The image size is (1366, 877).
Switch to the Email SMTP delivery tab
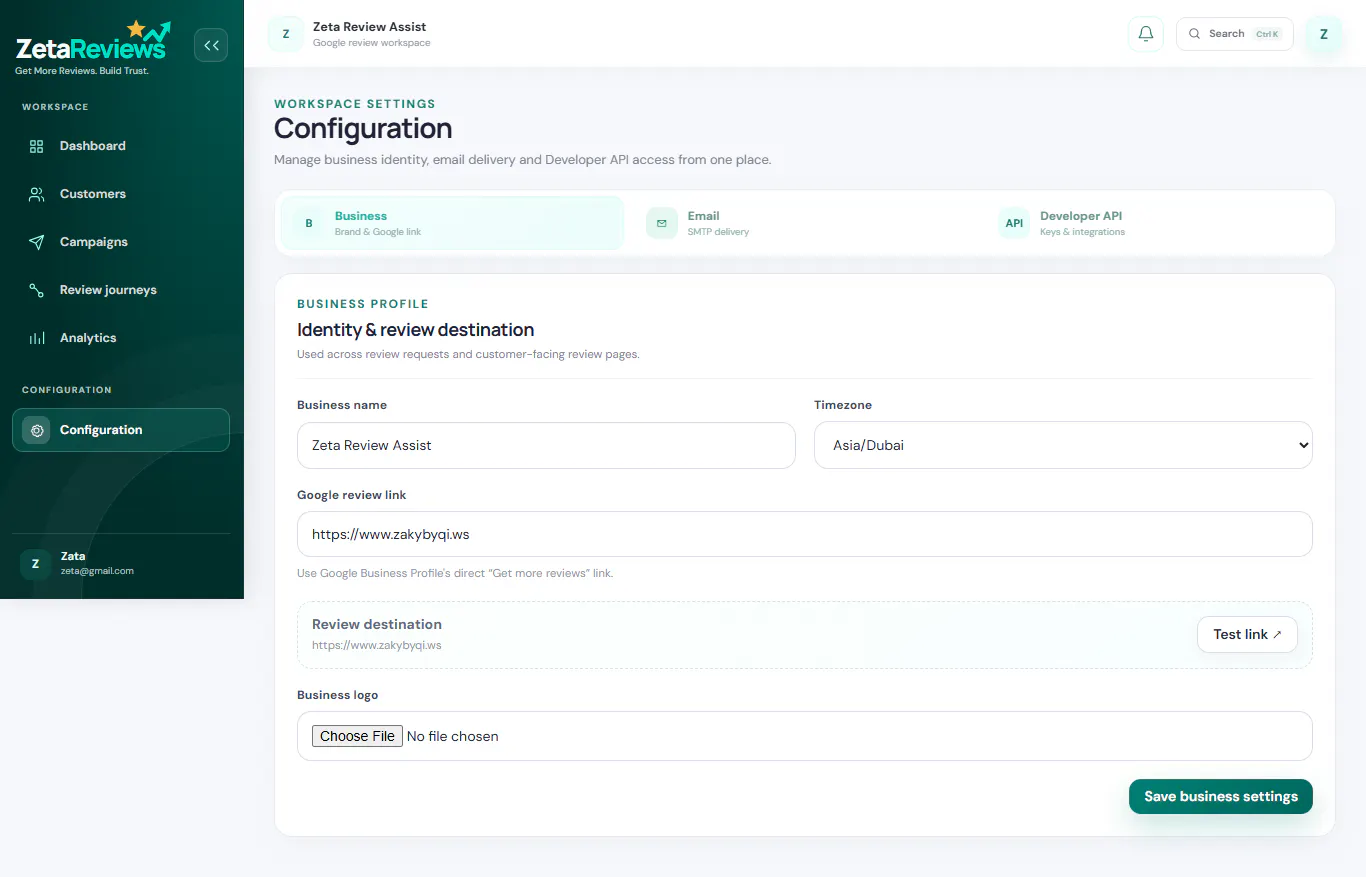[x=805, y=223]
